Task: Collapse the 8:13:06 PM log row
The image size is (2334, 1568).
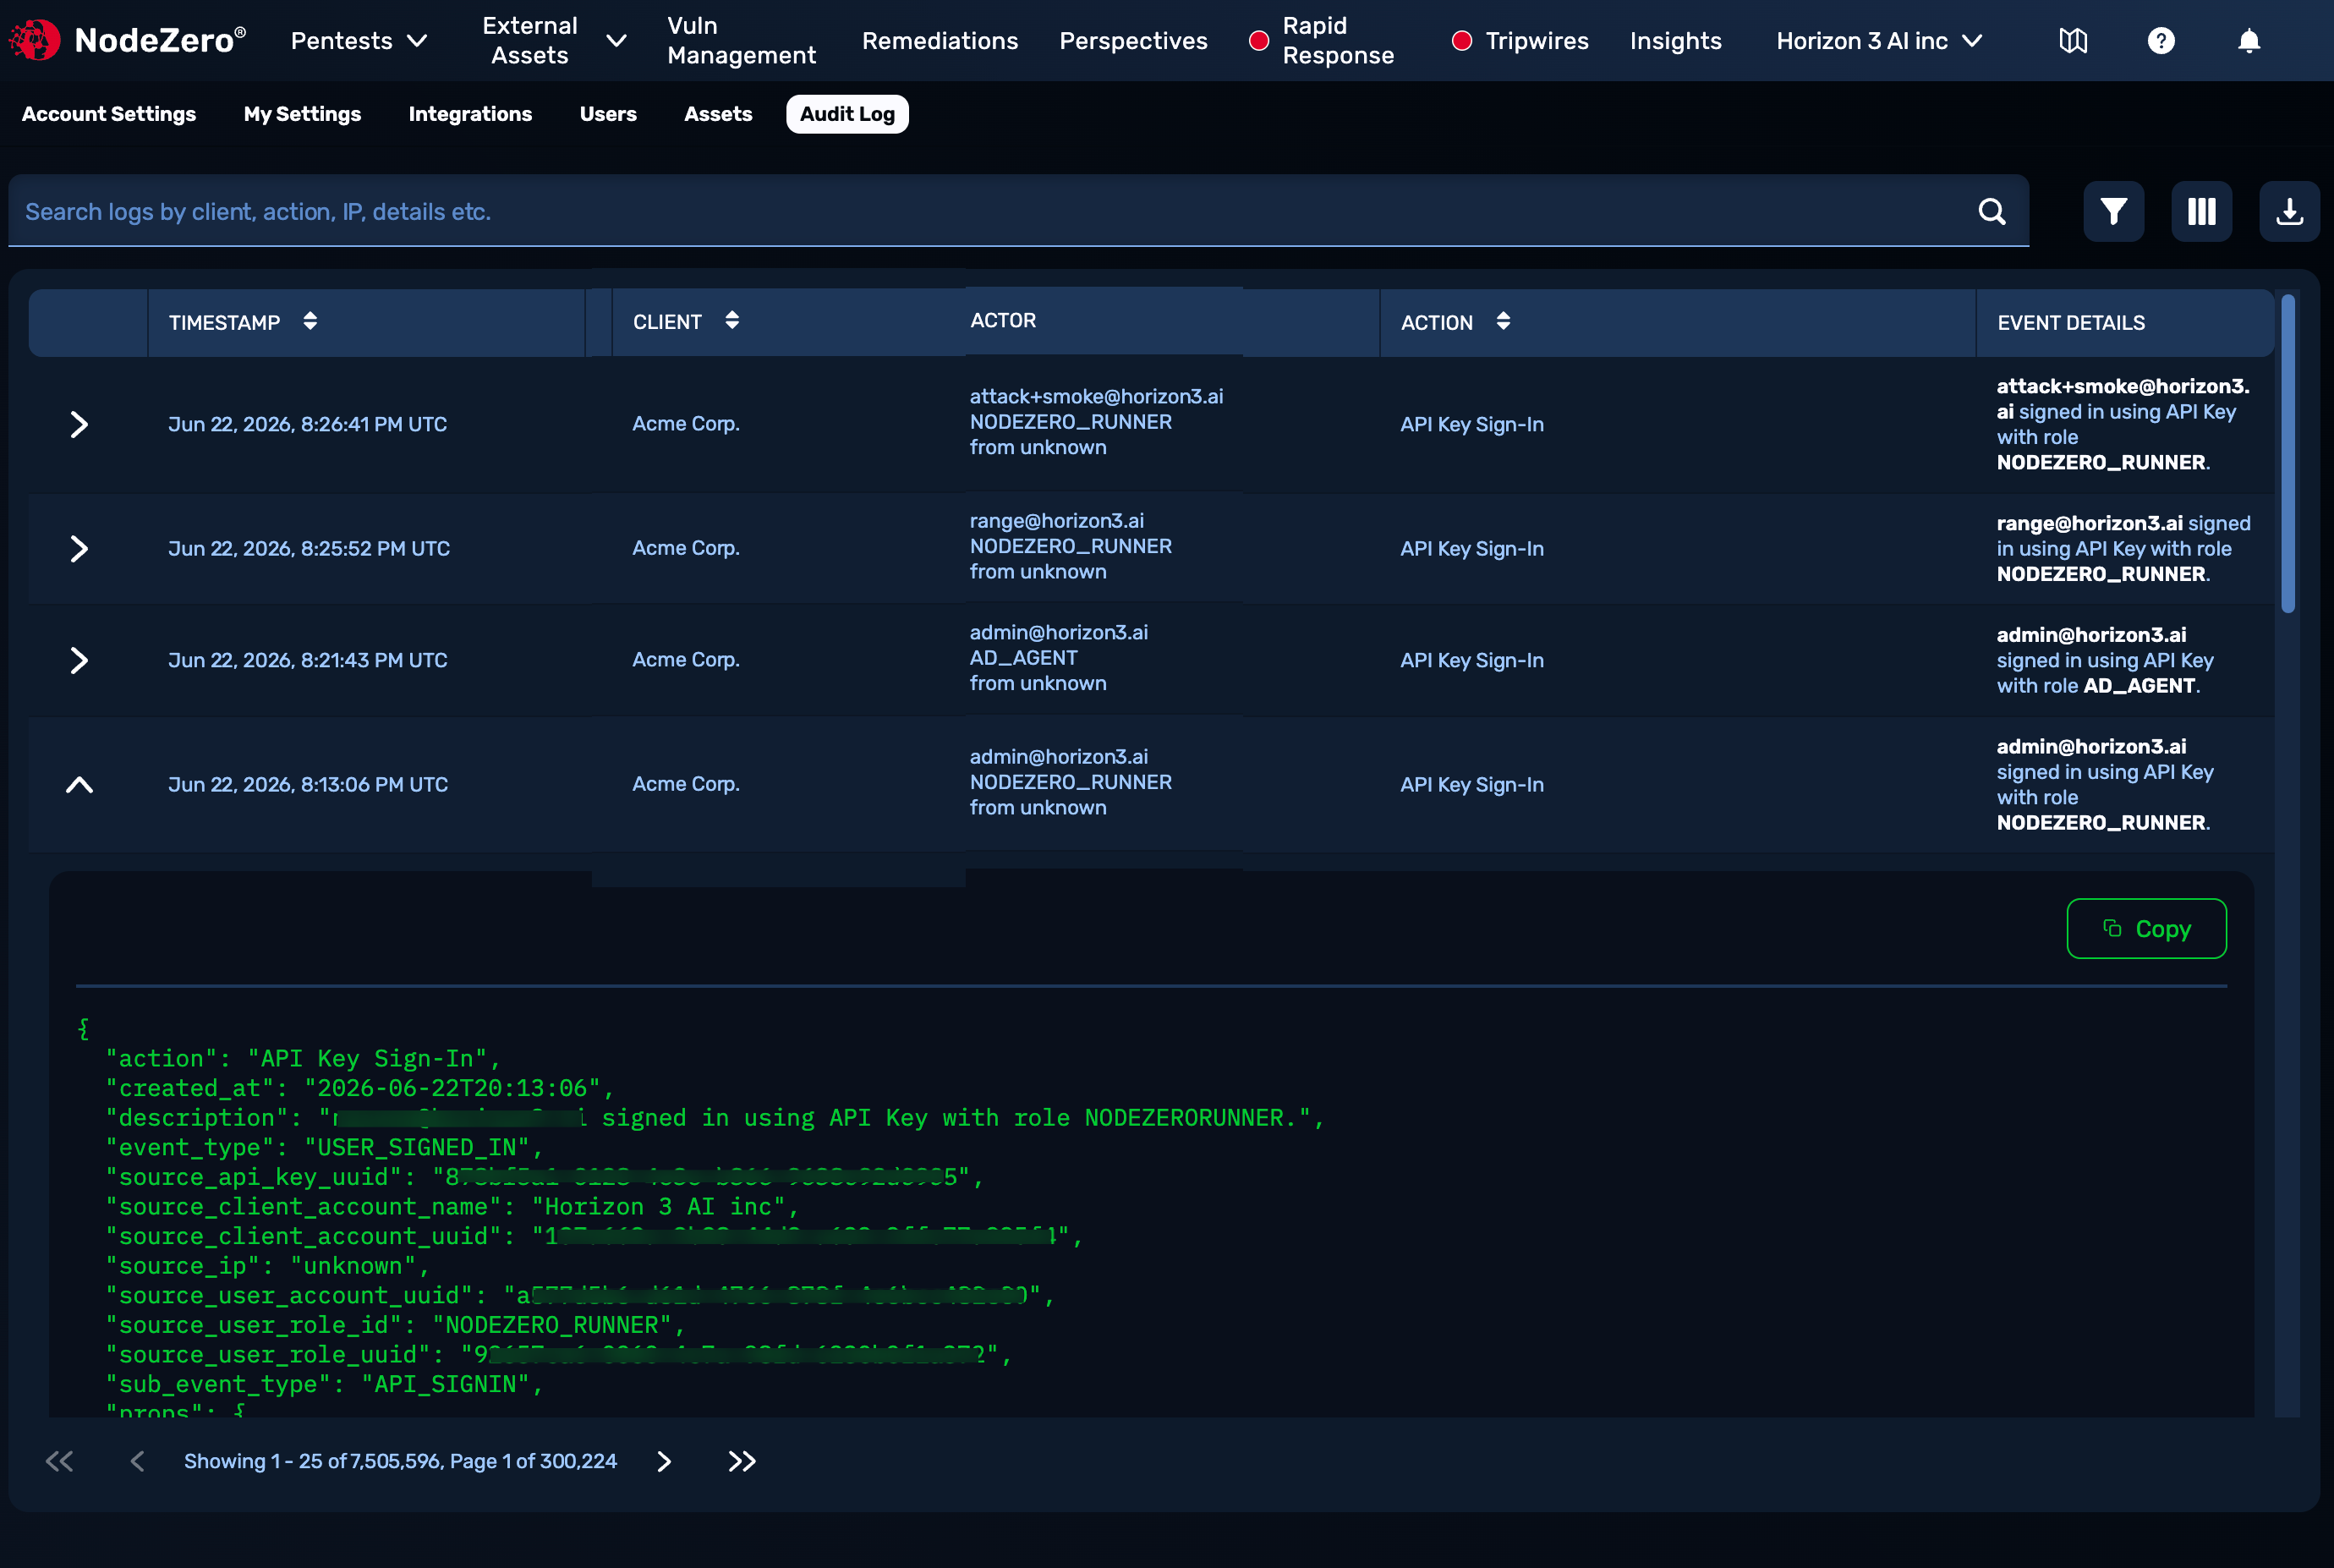Action: pyautogui.click(x=79, y=785)
